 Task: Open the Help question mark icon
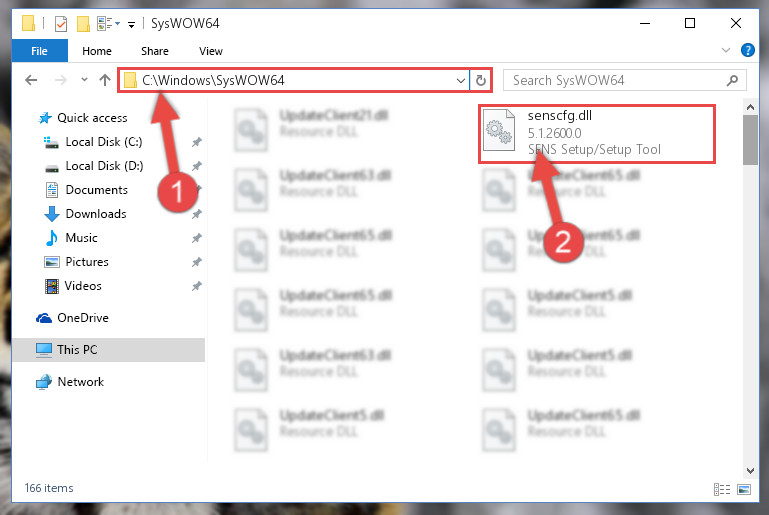point(747,50)
